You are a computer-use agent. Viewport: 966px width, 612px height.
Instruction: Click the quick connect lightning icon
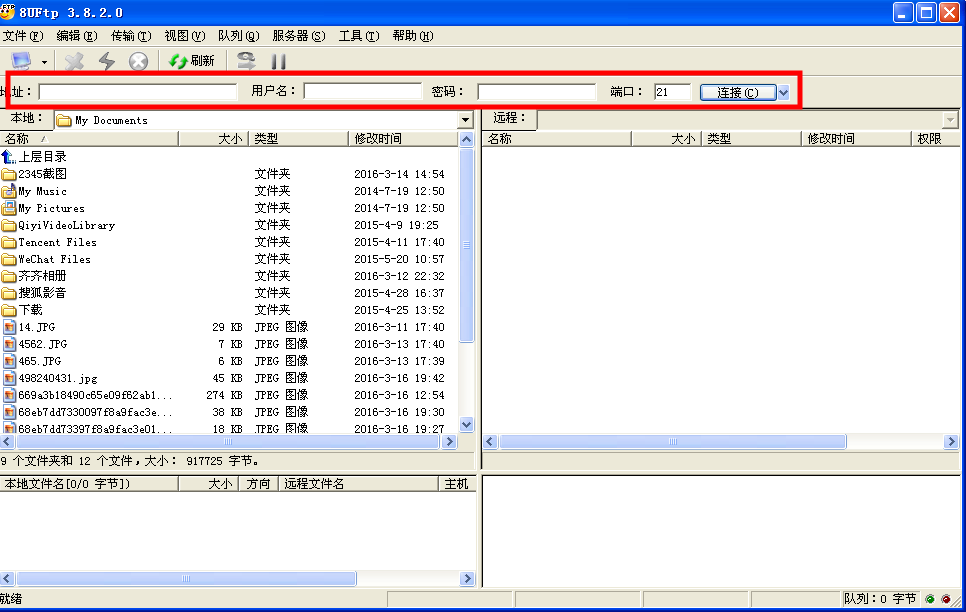(107, 61)
